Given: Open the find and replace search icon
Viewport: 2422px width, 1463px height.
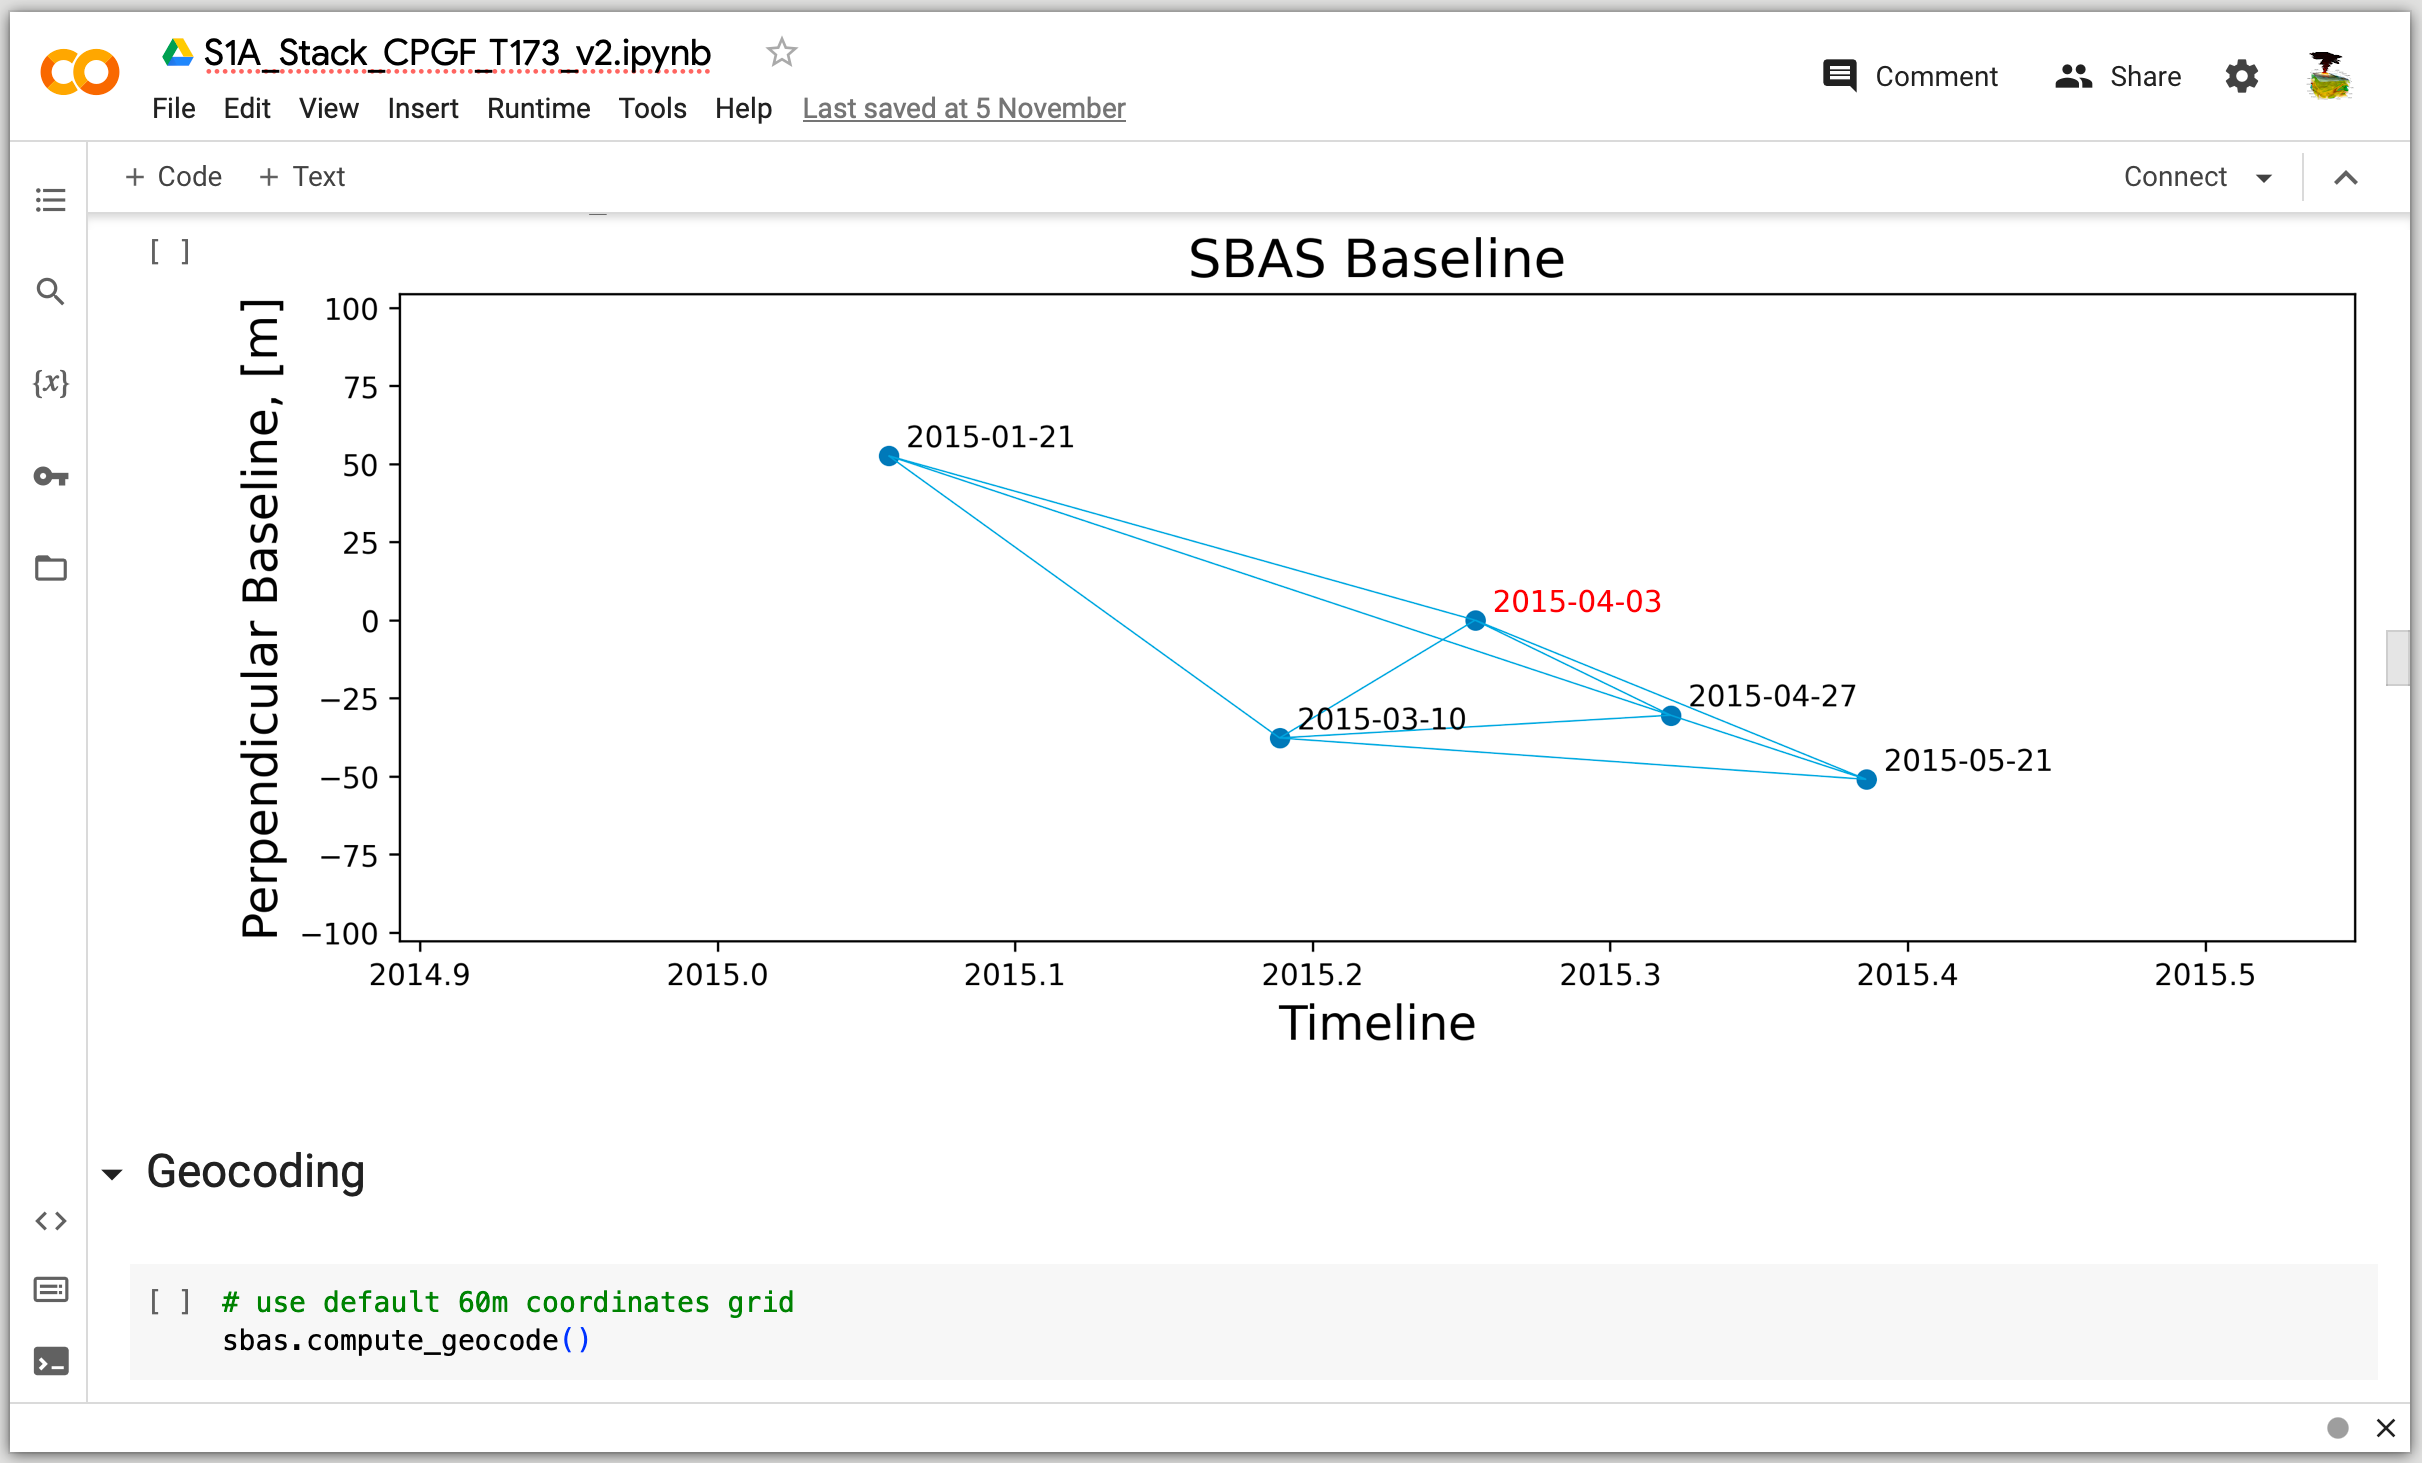Looking at the screenshot, I should tap(50, 292).
